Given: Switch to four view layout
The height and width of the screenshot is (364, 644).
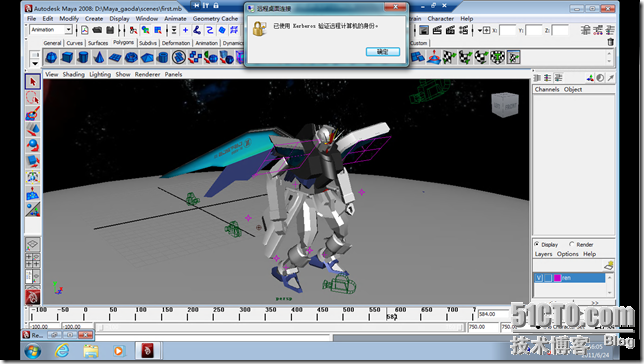Looking at the screenshot, I should tap(33, 260).
